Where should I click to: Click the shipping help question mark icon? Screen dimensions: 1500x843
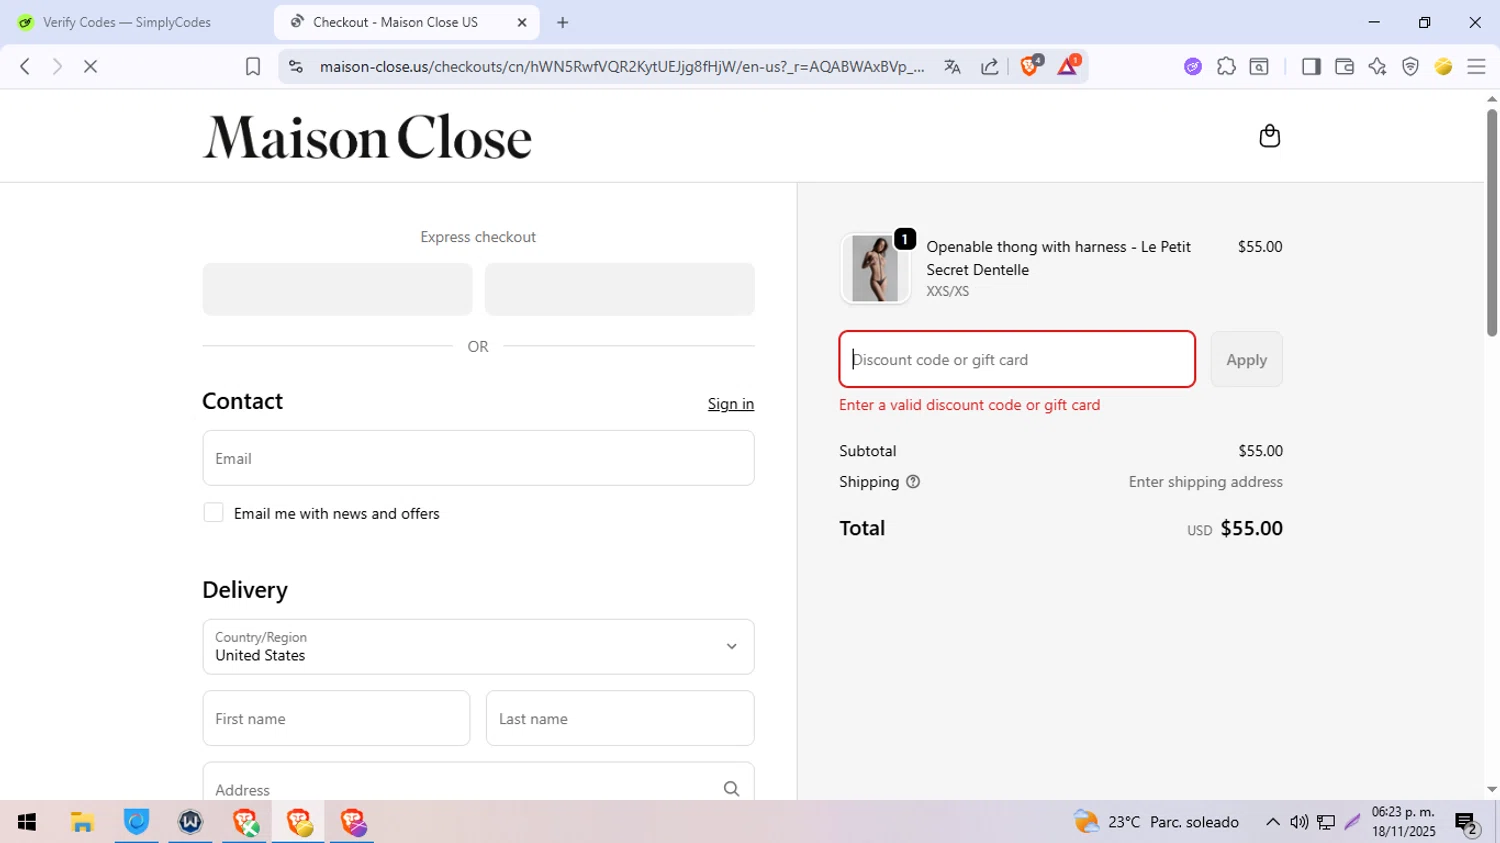[913, 482]
